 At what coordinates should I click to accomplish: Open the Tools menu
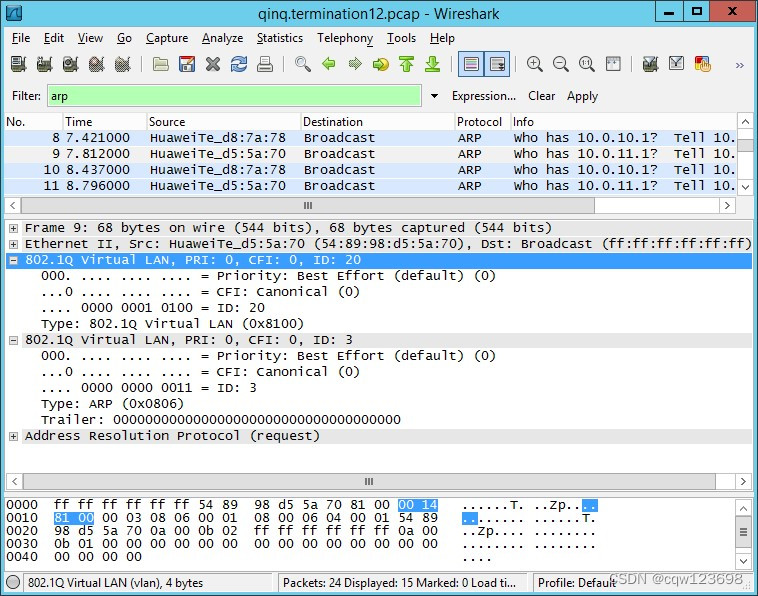tap(401, 38)
